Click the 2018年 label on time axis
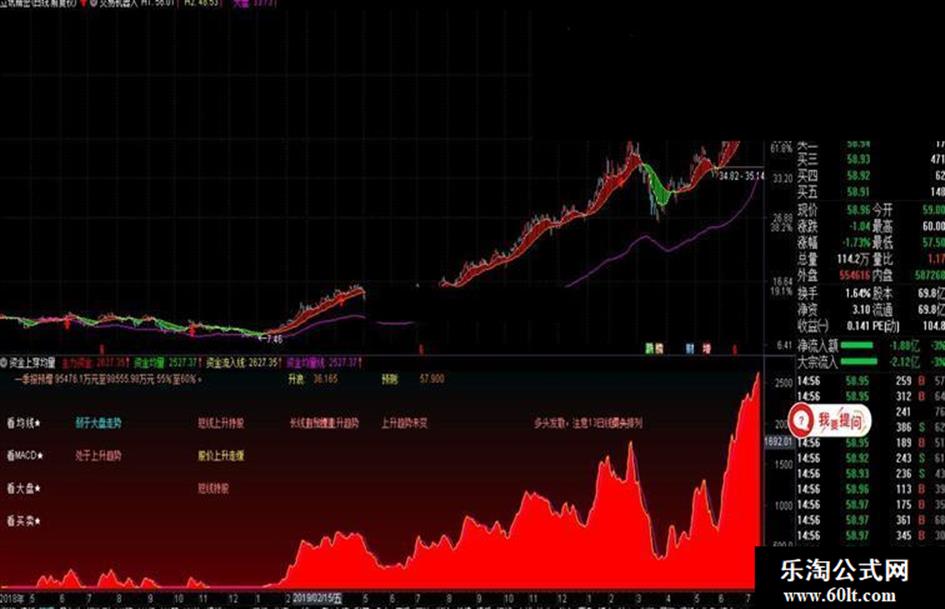 click(x=13, y=599)
